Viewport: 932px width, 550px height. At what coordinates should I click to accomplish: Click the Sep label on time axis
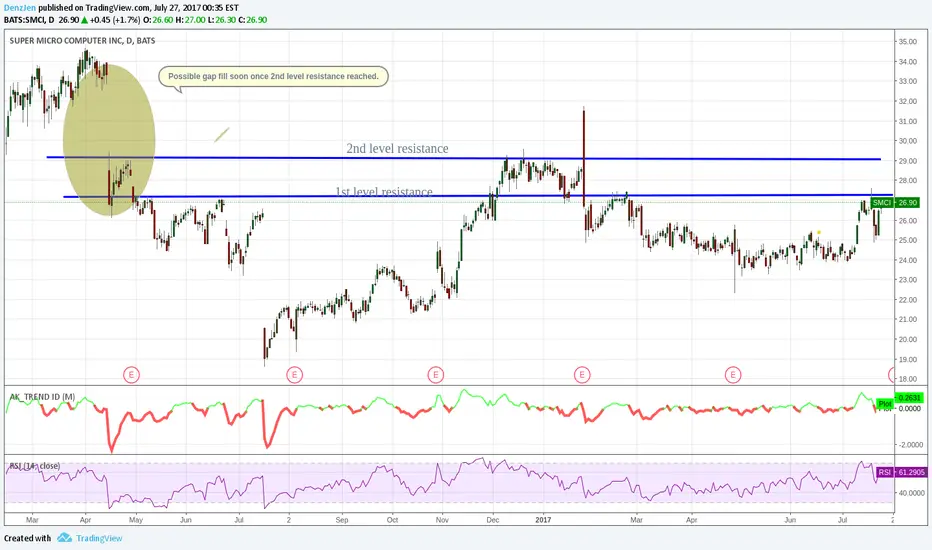(342, 520)
